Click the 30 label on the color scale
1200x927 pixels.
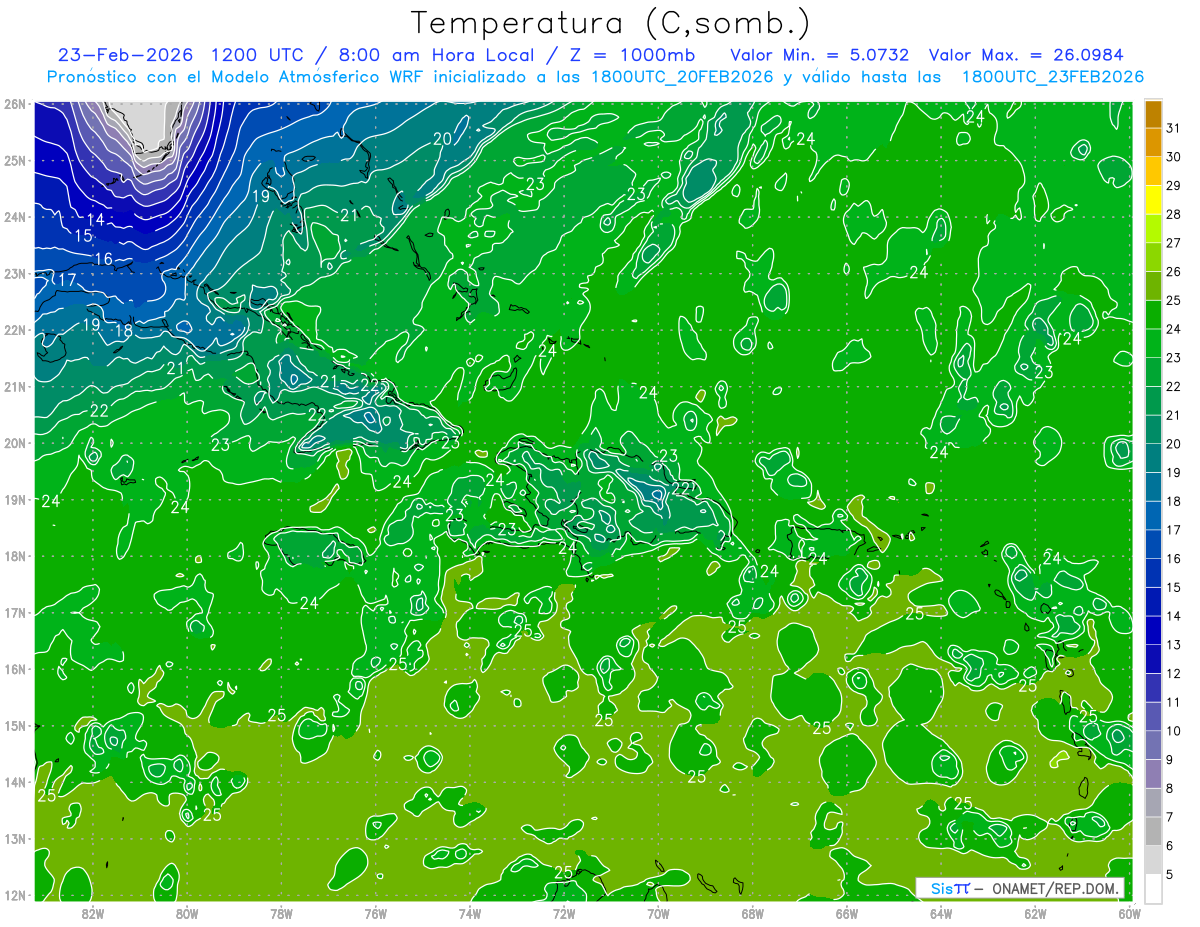click(1173, 157)
